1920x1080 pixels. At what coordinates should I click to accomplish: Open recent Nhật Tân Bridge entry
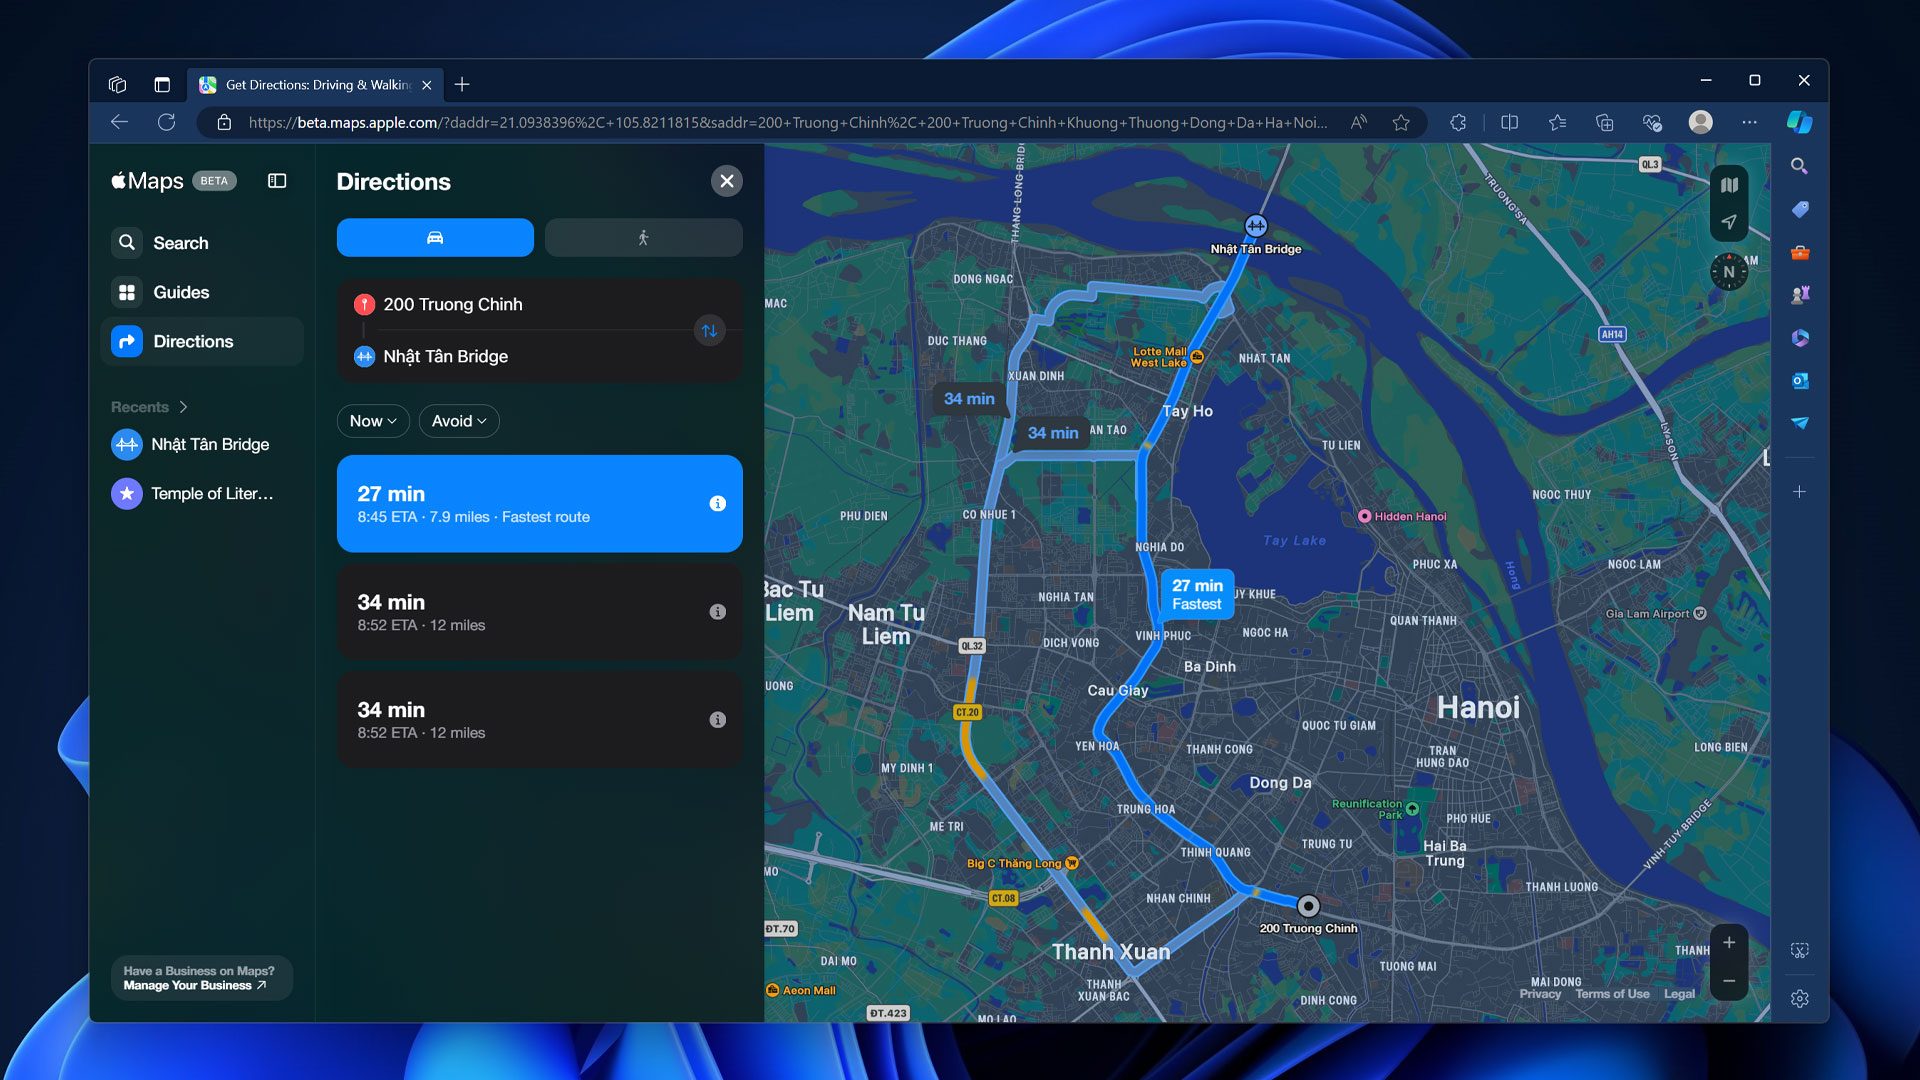[x=202, y=444]
